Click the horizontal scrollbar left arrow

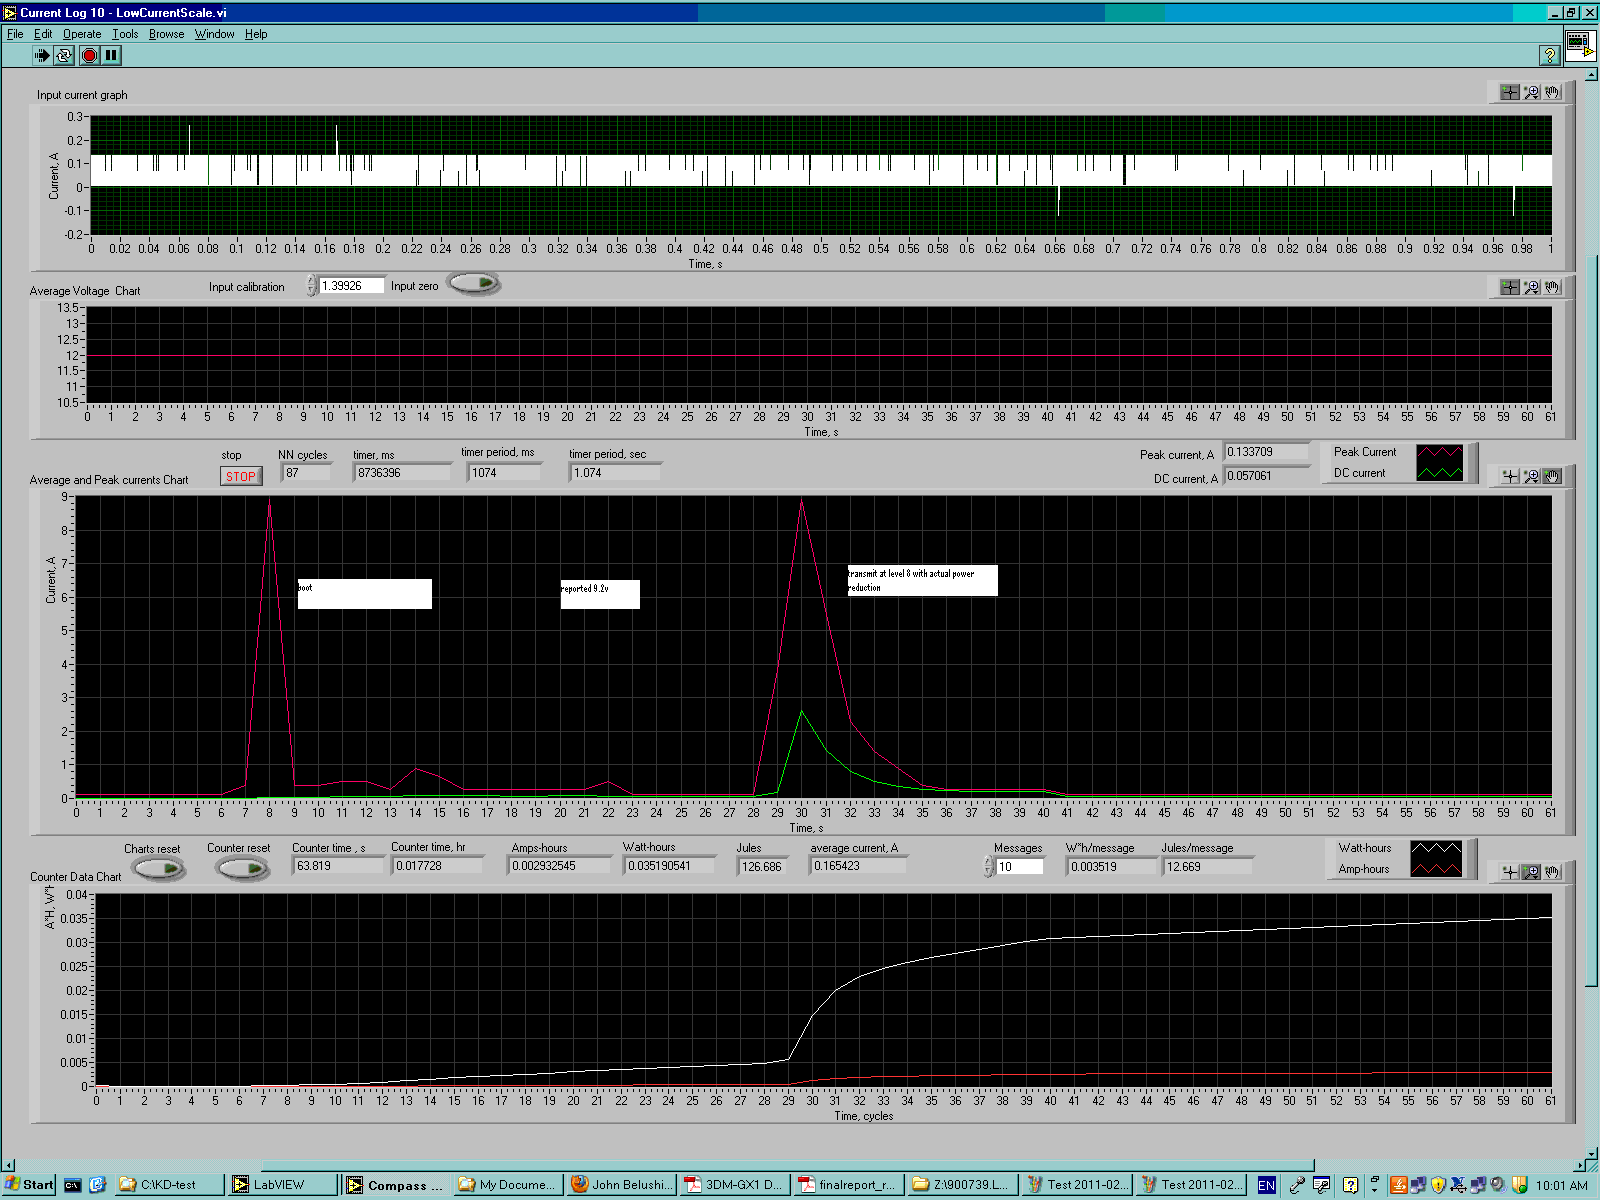tap(8, 1165)
